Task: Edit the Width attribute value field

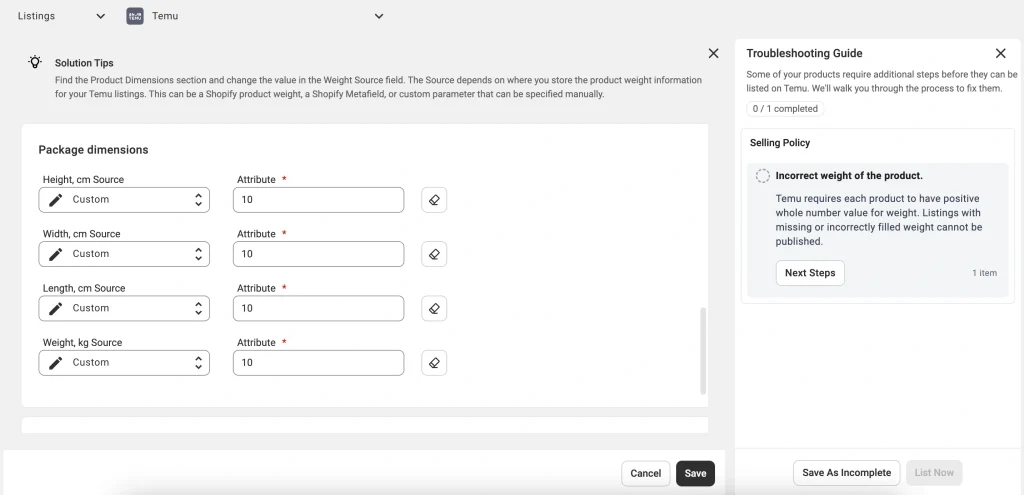Action: pos(319,254)
